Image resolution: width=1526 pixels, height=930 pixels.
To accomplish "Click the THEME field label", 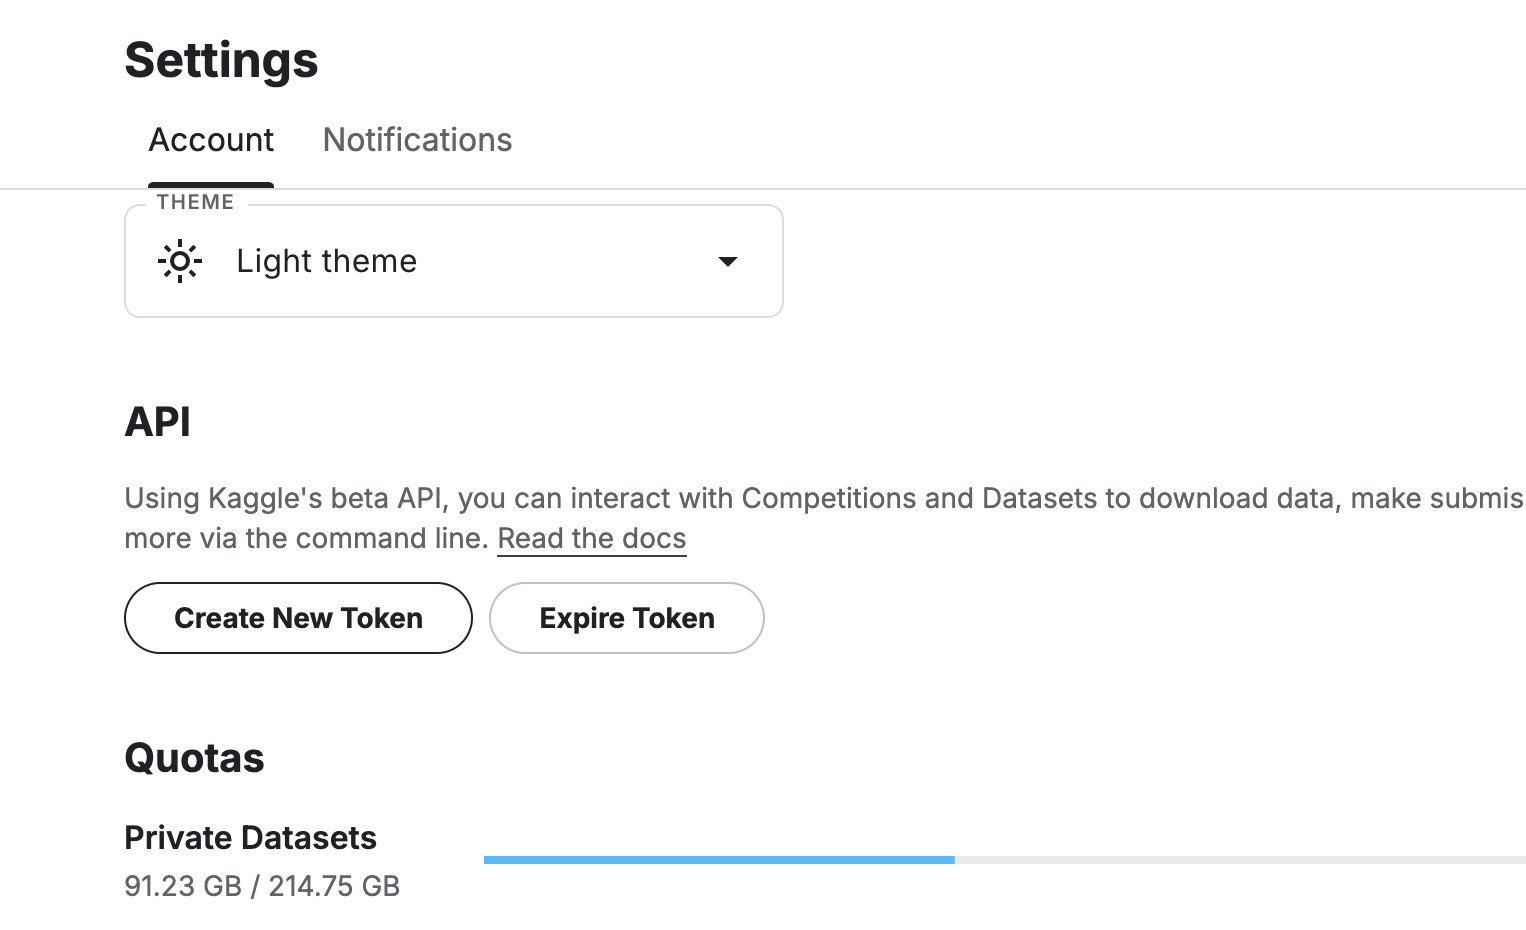I will 195,202.
